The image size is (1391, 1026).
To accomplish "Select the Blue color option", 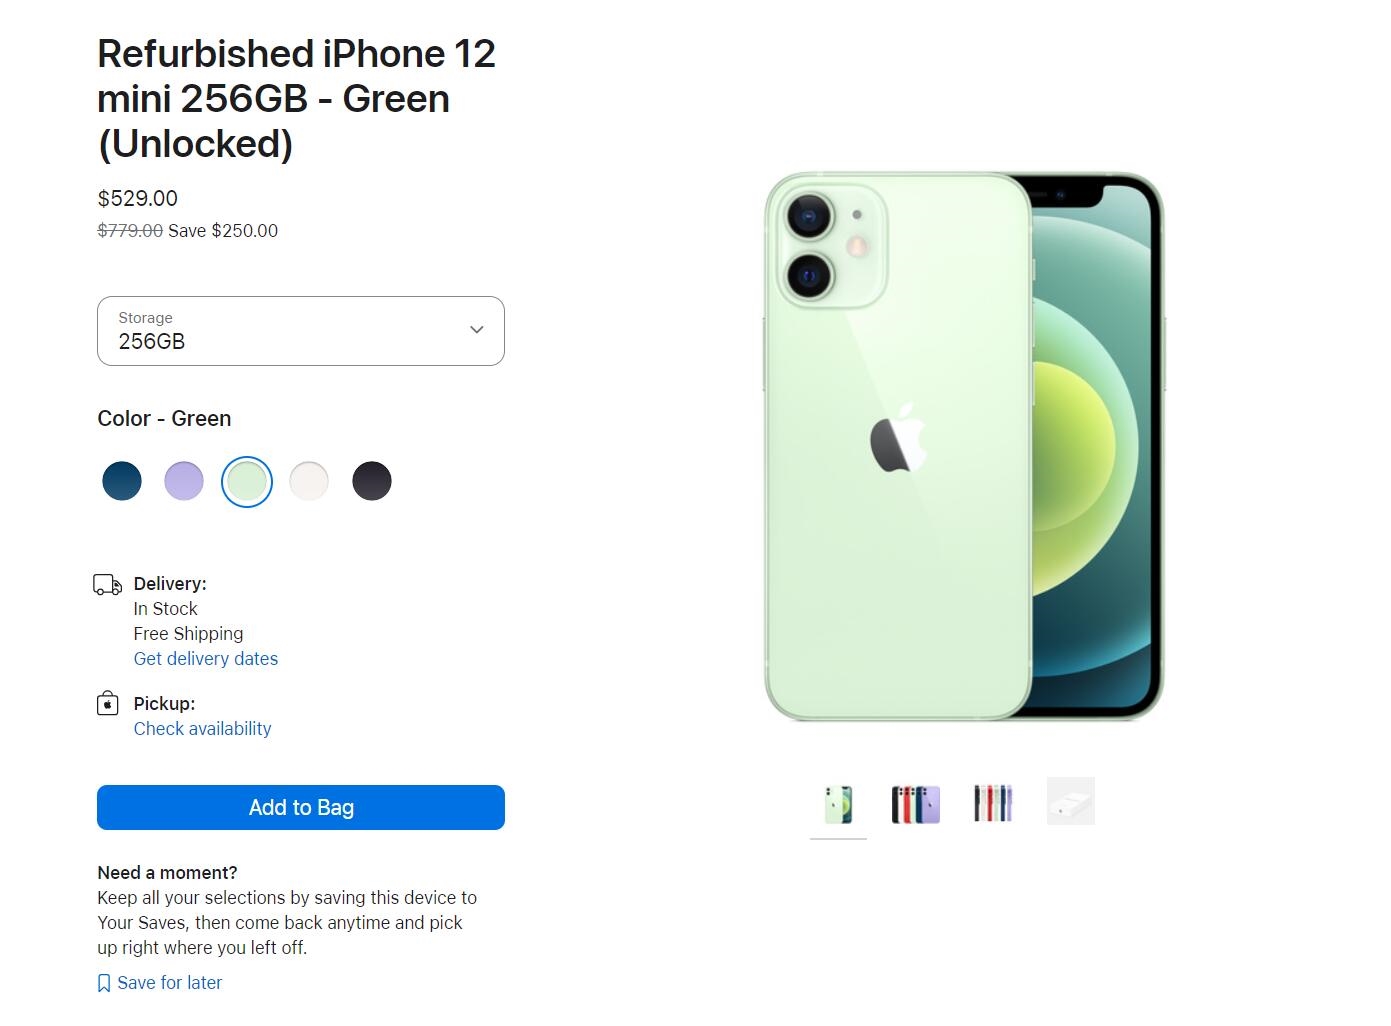I will pos(122,481).
